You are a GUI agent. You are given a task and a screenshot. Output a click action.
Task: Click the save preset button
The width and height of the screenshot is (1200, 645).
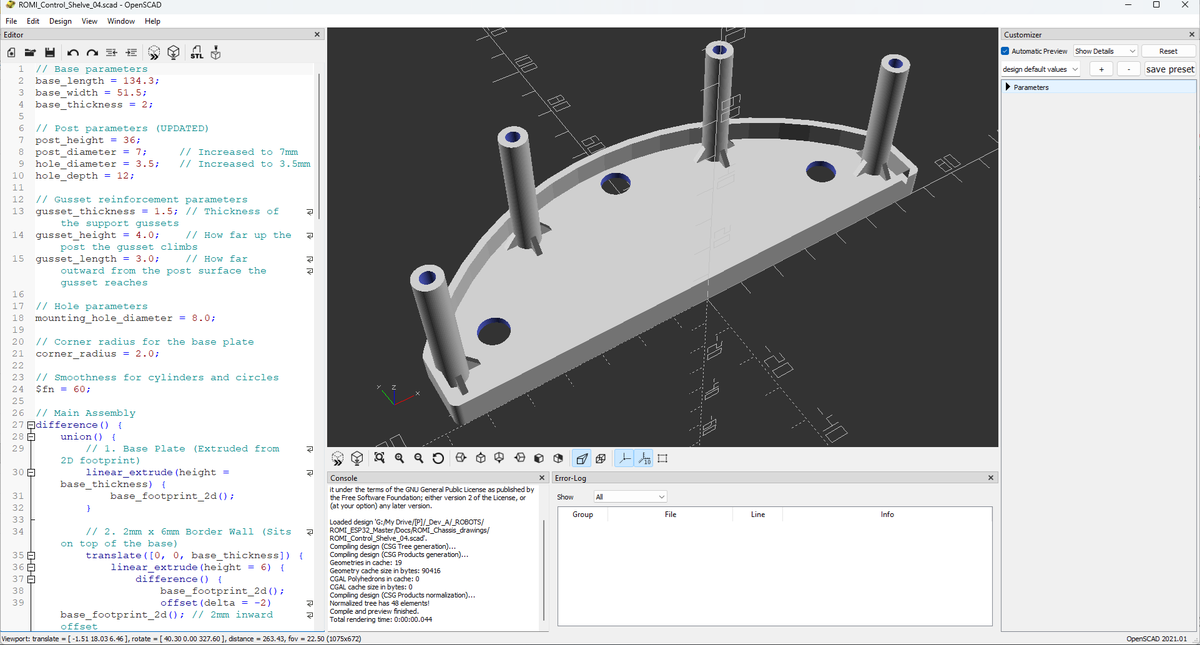click(1169, 69)
